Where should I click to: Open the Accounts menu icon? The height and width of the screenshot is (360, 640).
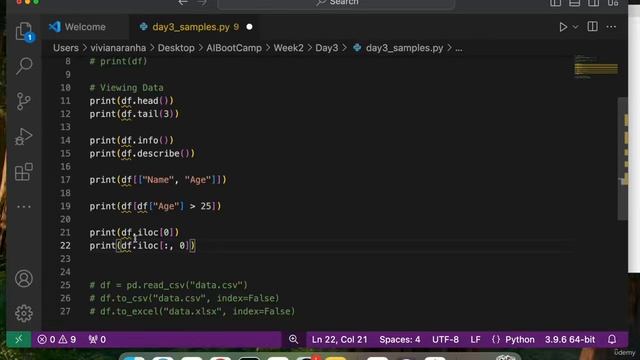[x=24, y=278]
